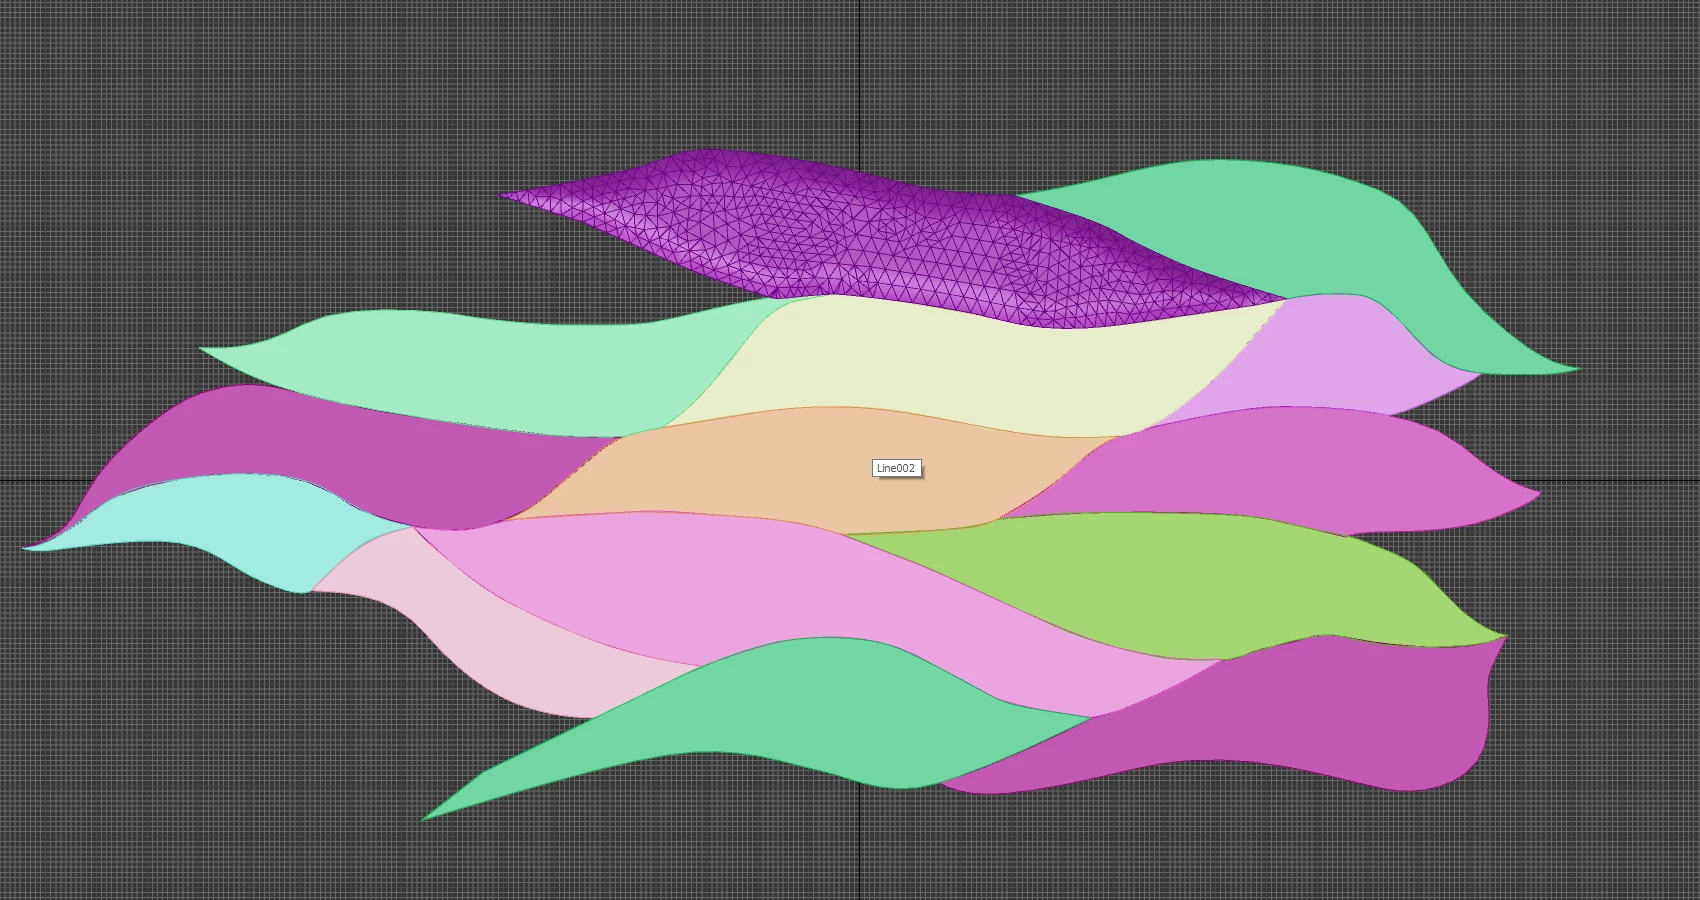Click the Line002 tooltip label
Viewport: 1700px width, 900px height.
tap(896, 468)
